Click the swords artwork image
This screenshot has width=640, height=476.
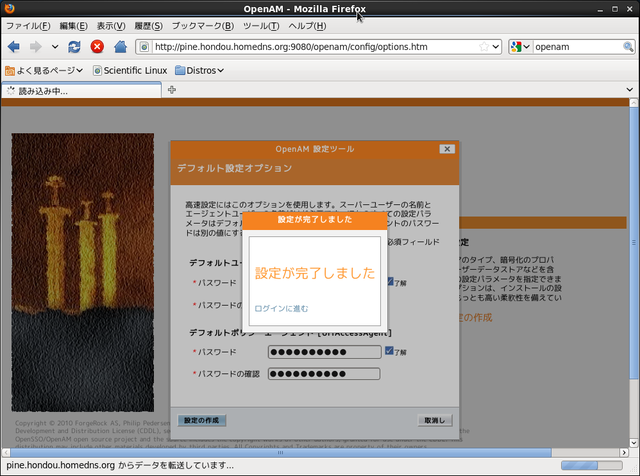tap(83, 272)
